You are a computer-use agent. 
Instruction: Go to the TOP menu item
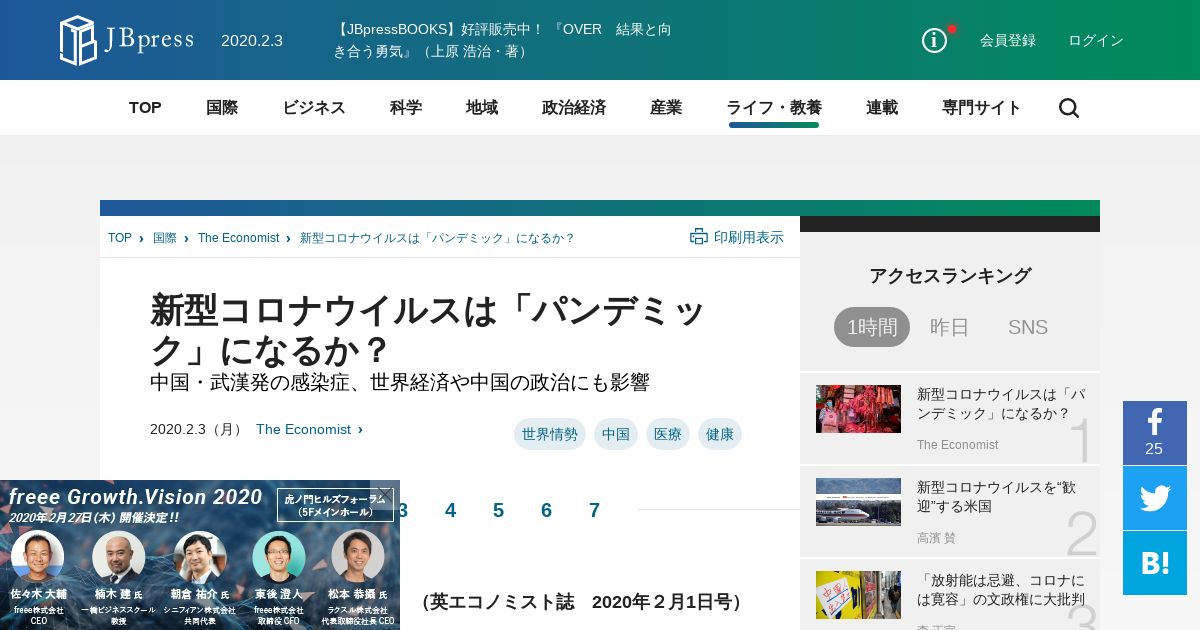point(145,108)
